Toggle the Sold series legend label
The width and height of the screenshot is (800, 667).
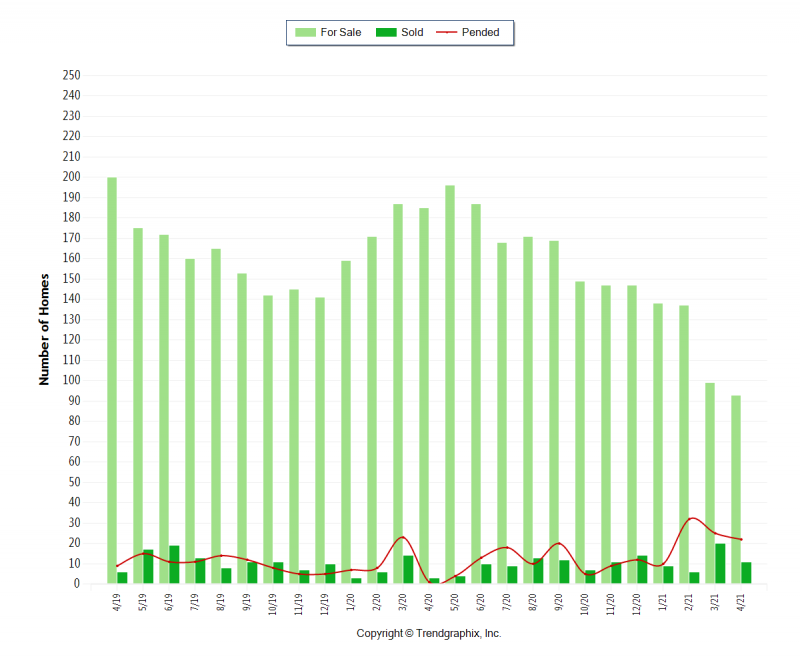pos(412,33)
